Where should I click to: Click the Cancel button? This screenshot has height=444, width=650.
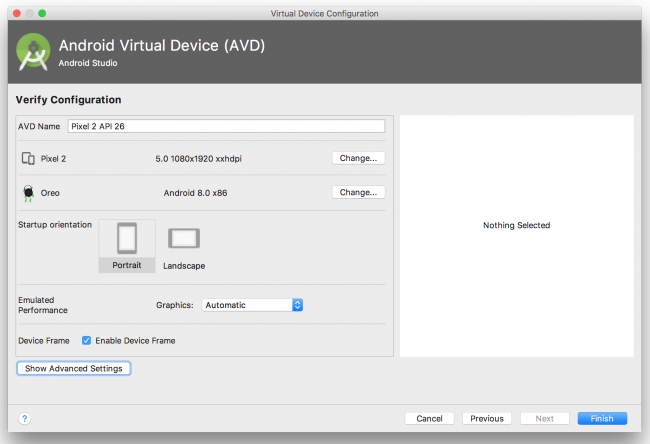(x=429, y=418)
